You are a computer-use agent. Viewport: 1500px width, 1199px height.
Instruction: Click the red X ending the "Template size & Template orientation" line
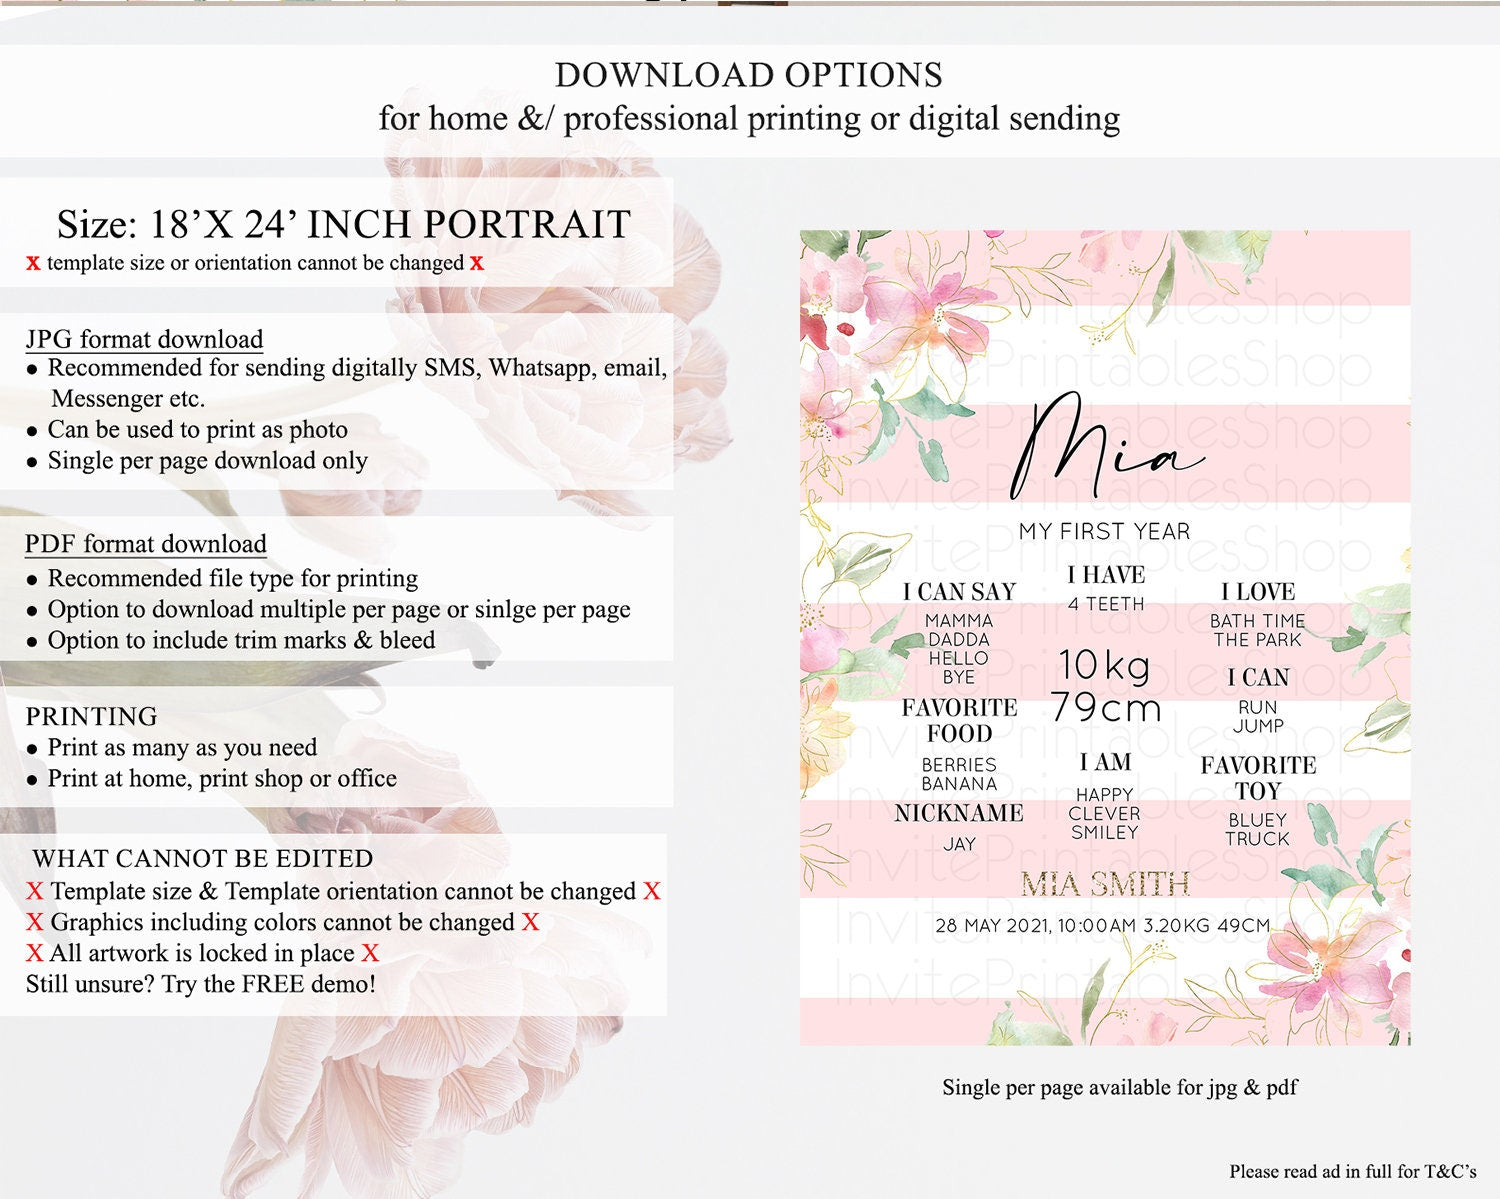(x=652, y=891)
